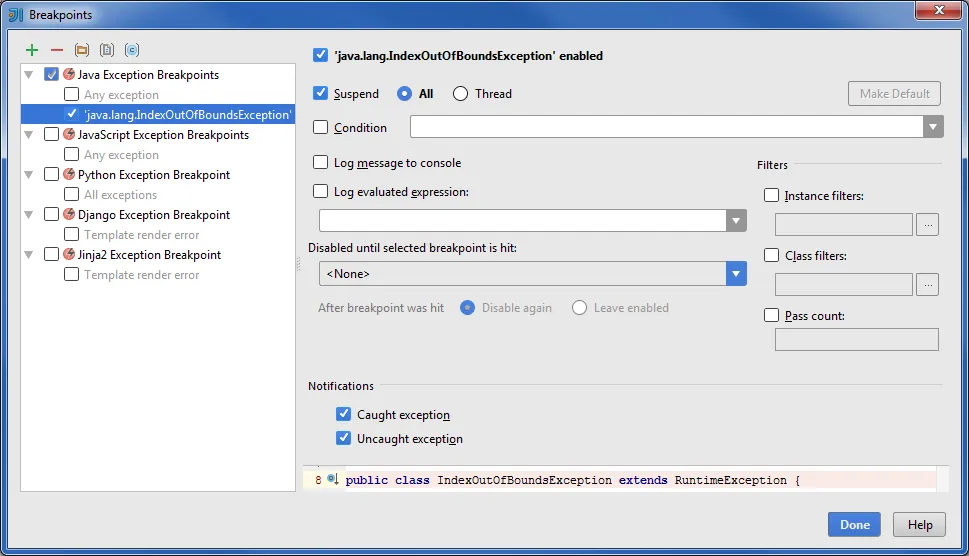The height and width of the screenshot is (556, 969).
Task: Check Instance filters checkbox
Action: pyautogui.click(x=771, y=195)
